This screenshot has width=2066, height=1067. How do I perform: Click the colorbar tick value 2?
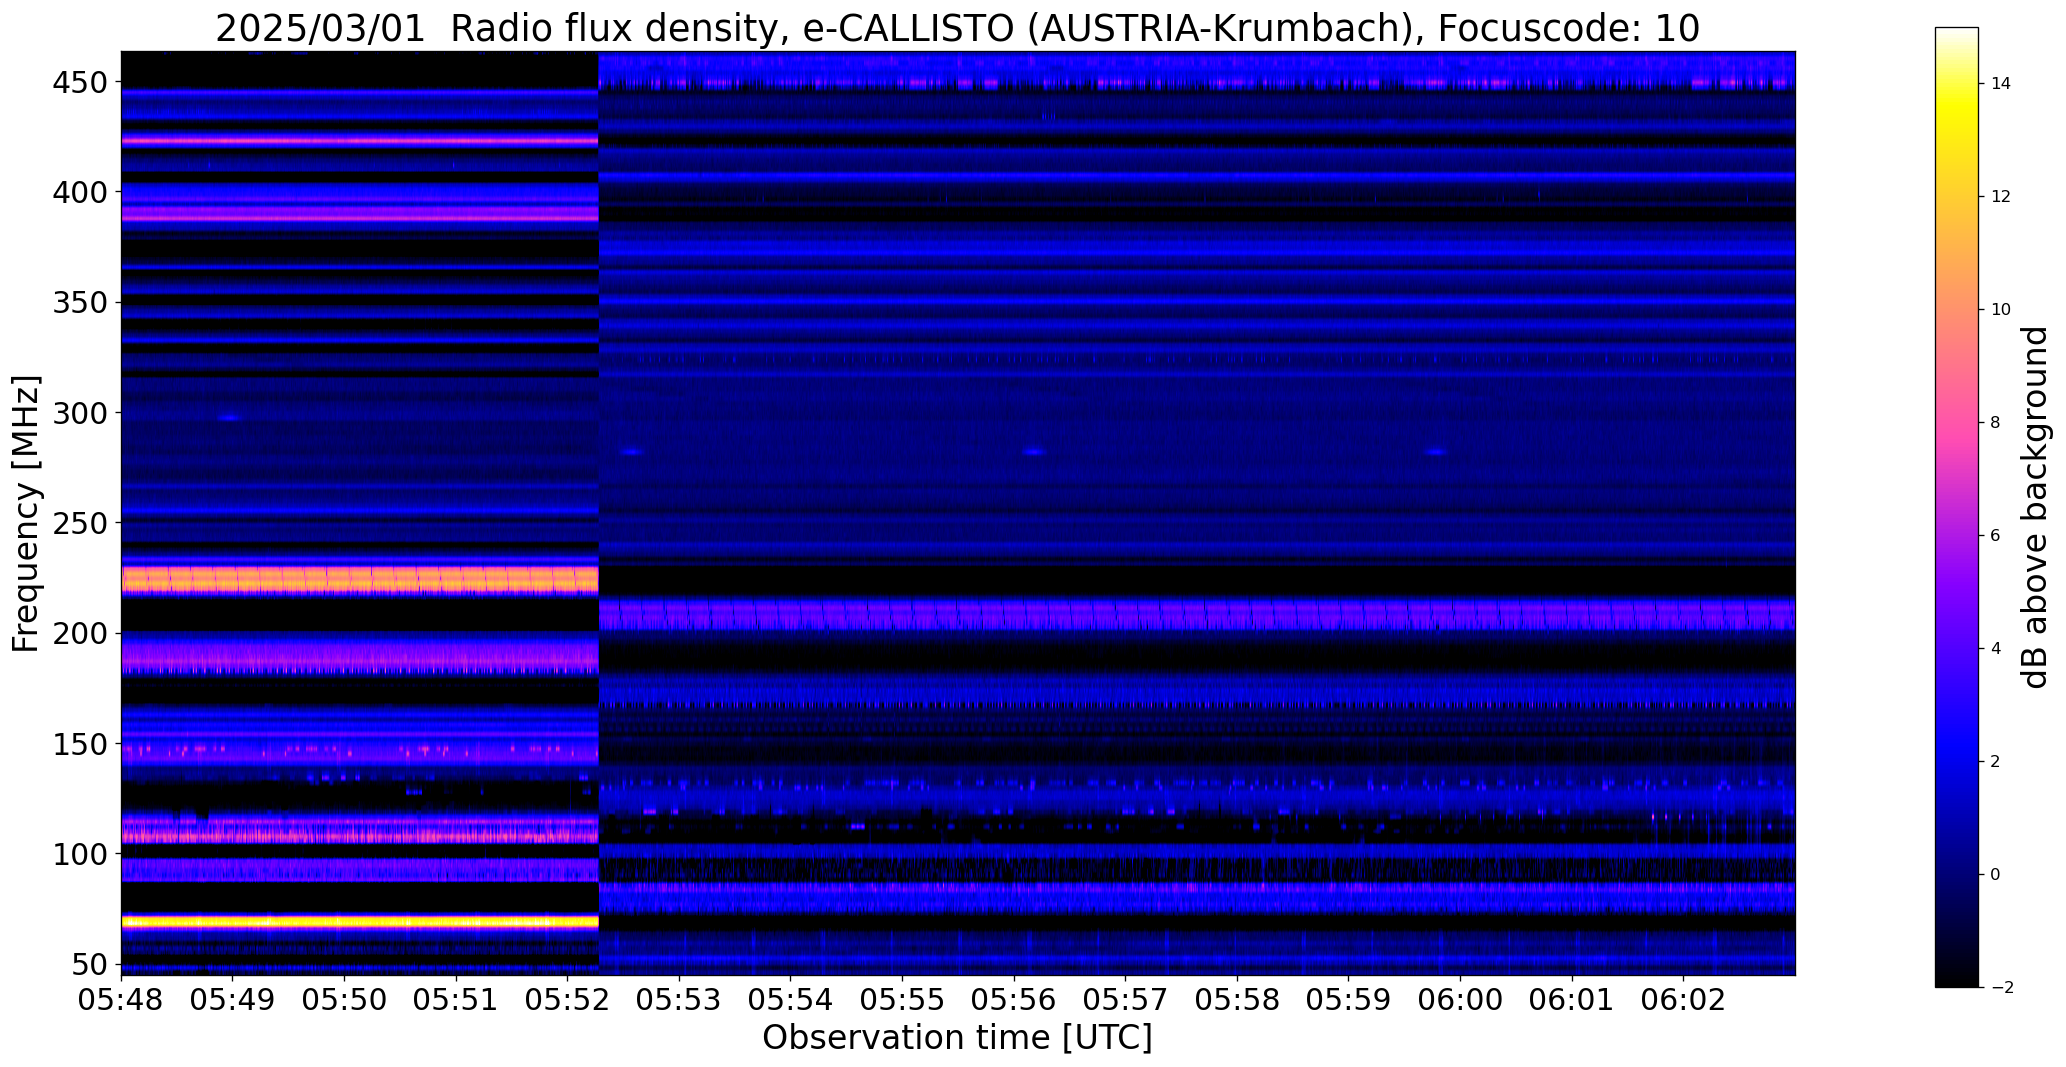click(1995, 762)
